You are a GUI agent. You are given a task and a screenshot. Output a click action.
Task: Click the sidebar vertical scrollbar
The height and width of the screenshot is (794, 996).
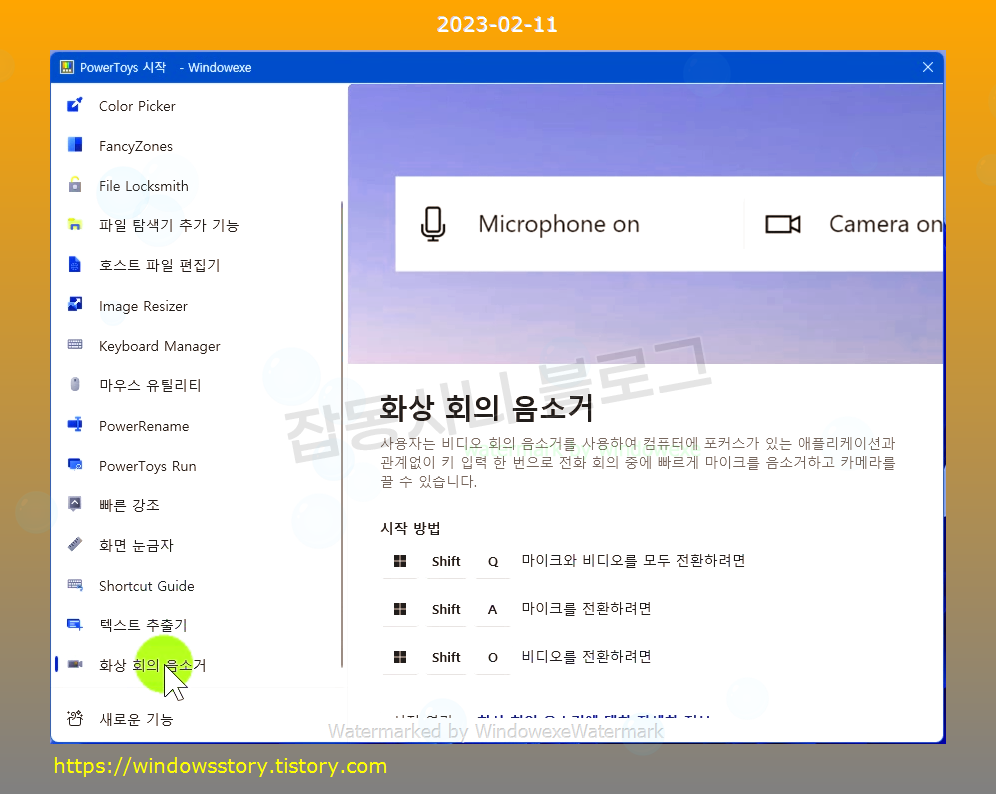tap(342, 434)
